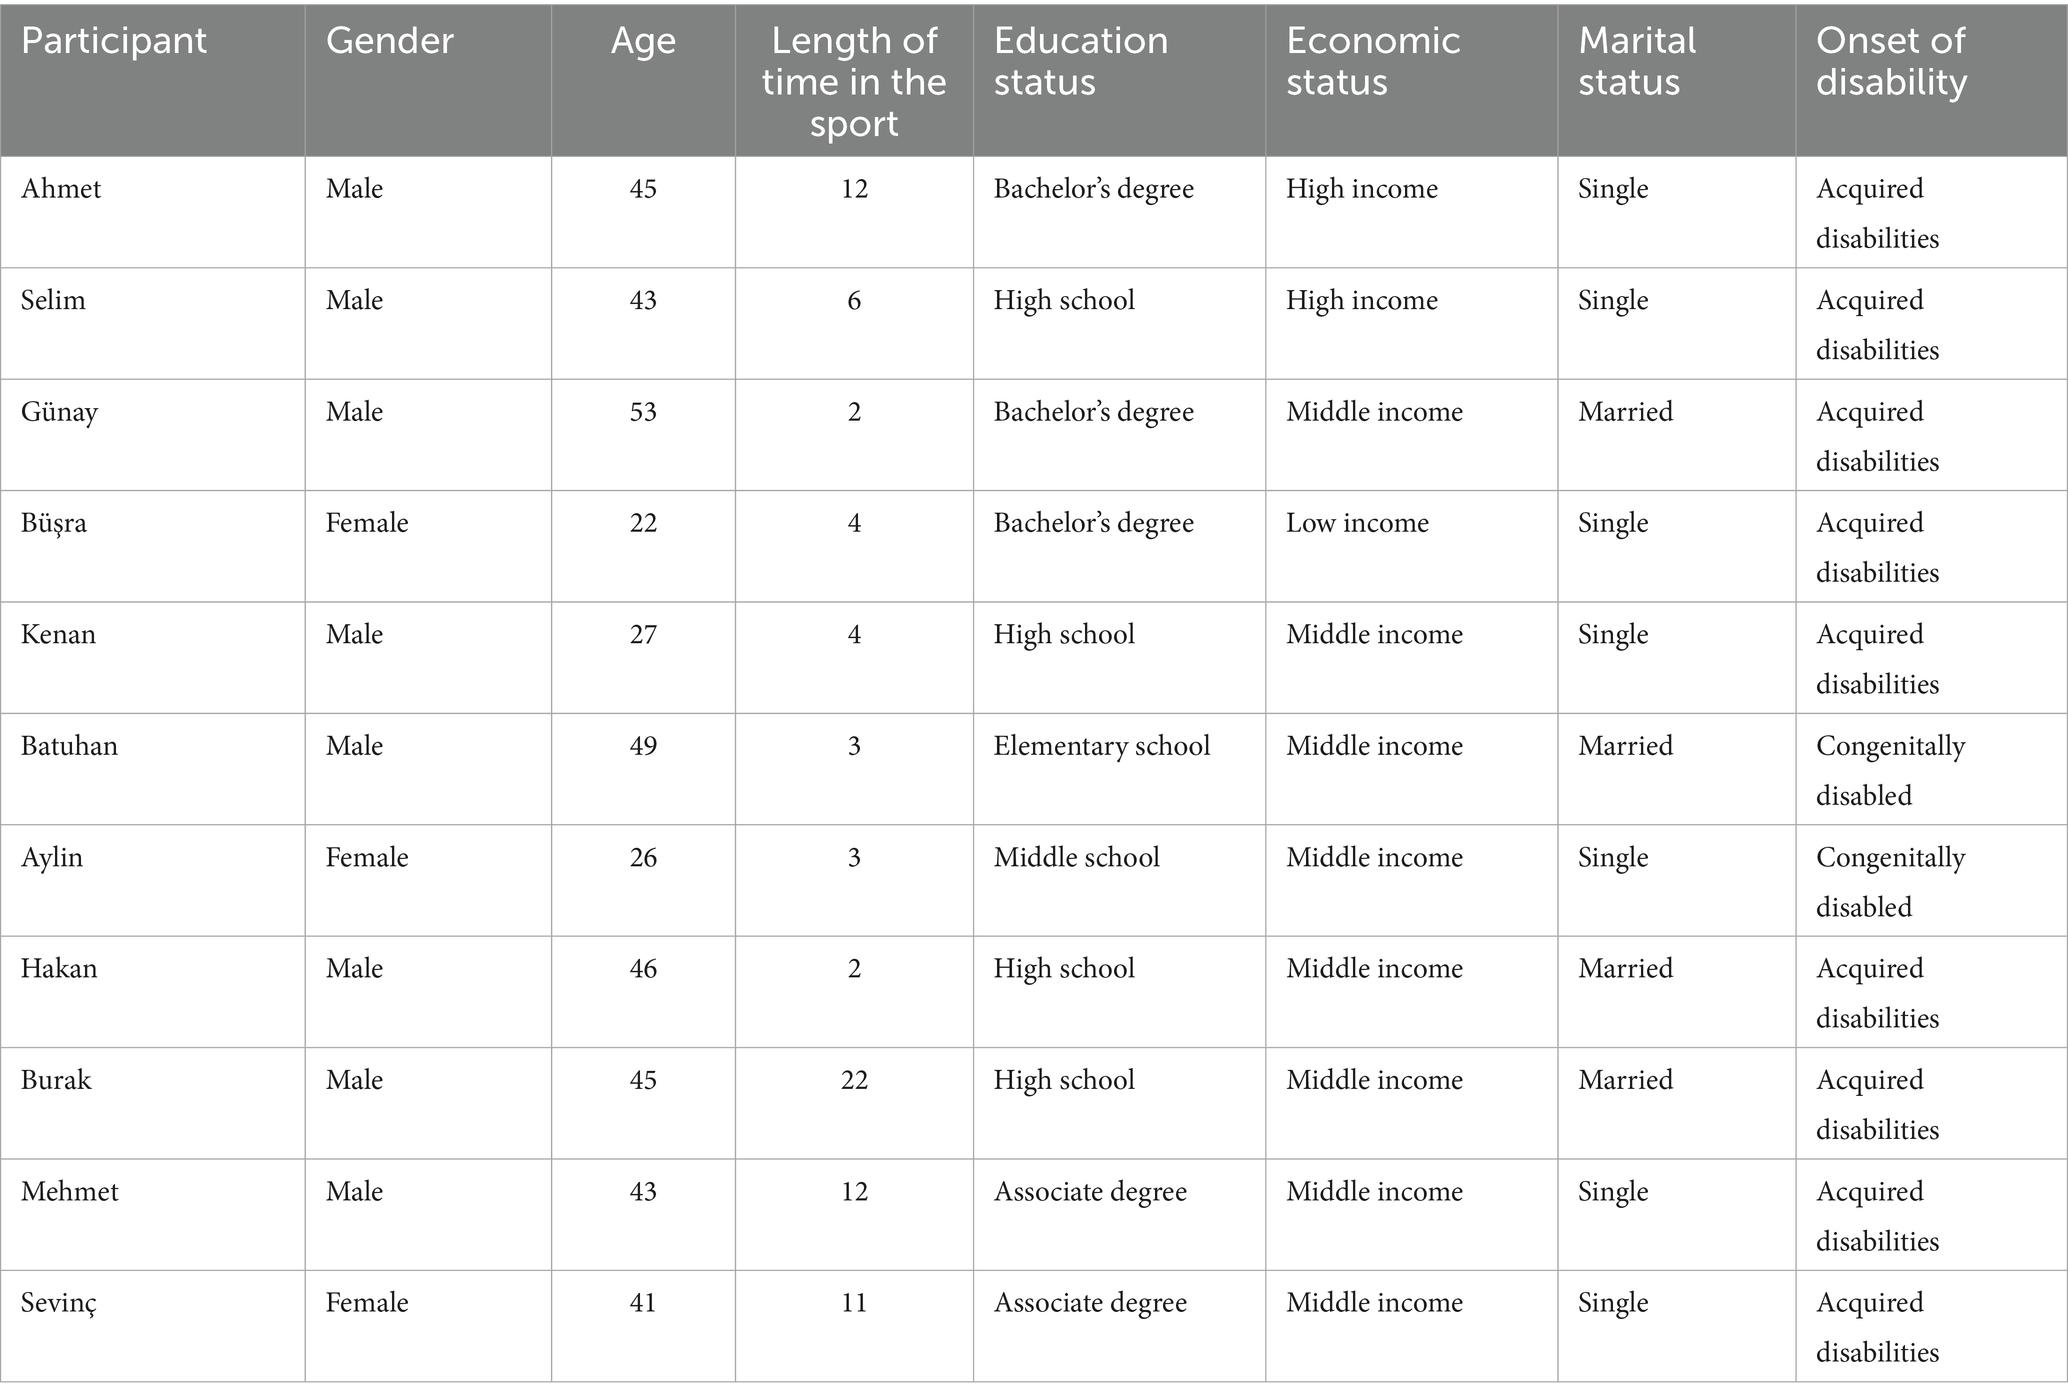Click the Onset of disability header
2068x1400 pixels.
click(x=1890, y=62)
